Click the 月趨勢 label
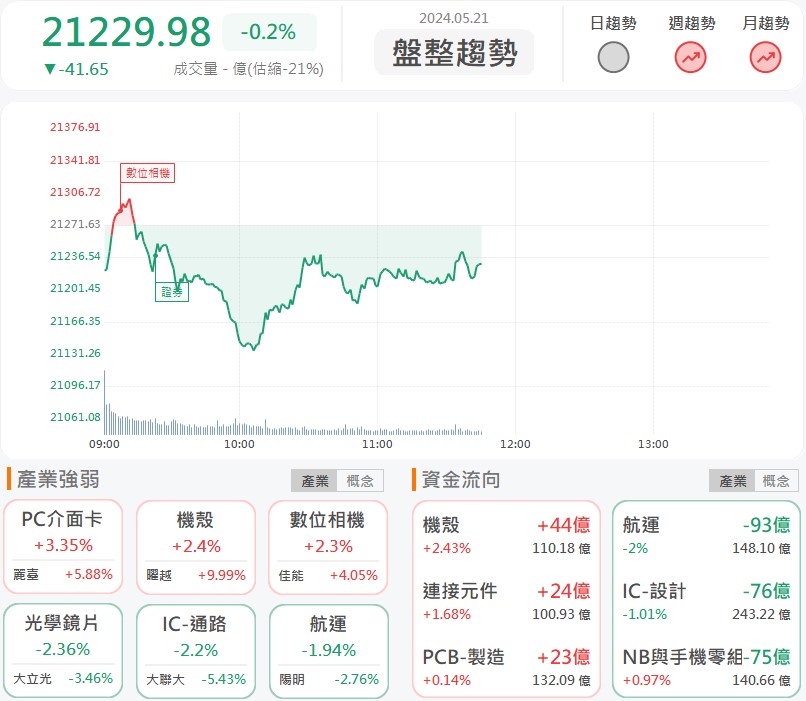The width and height of the screenshot is (806, 701). (x=765, y=23)
